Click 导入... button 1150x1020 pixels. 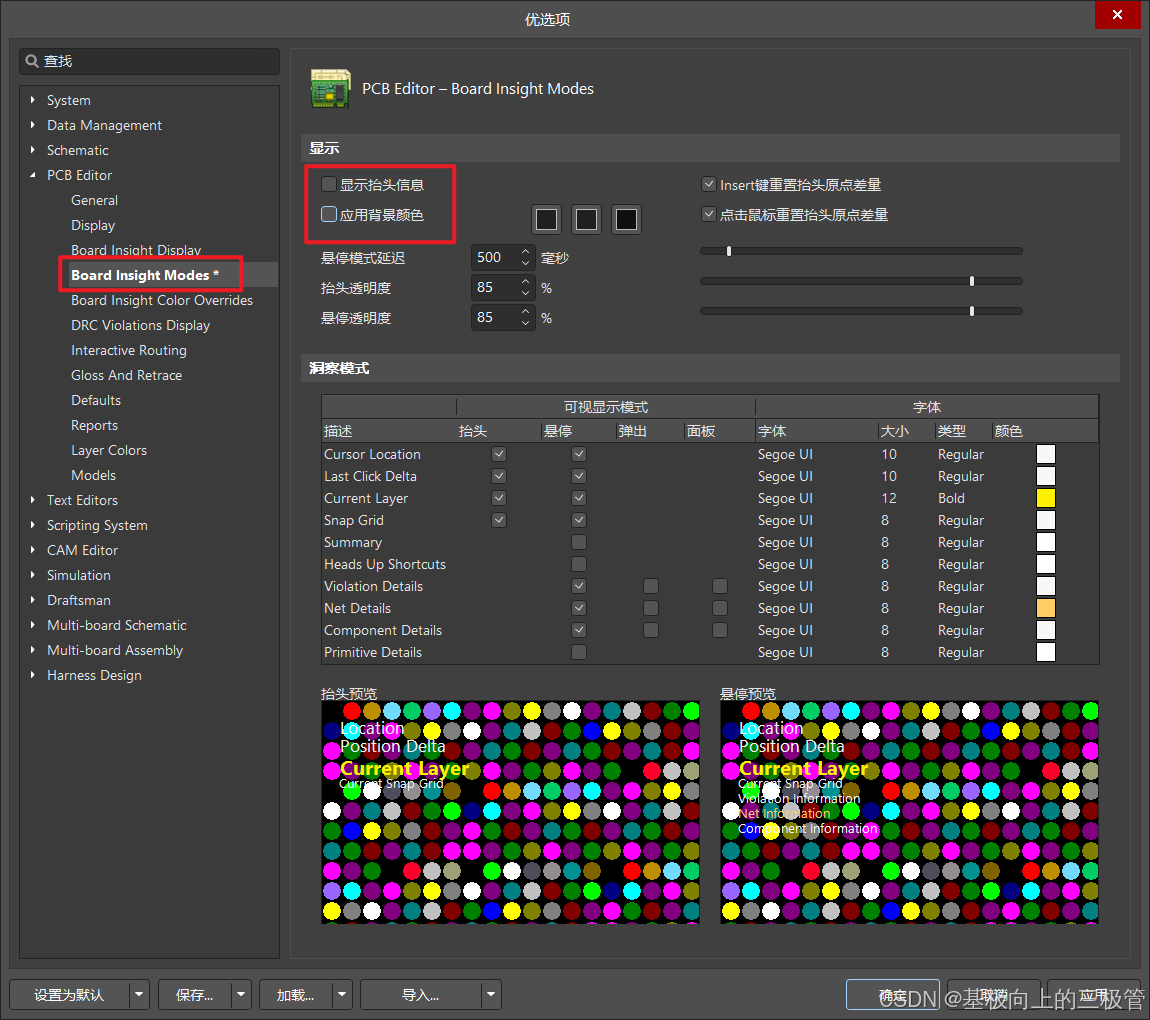tap(421, 995)
